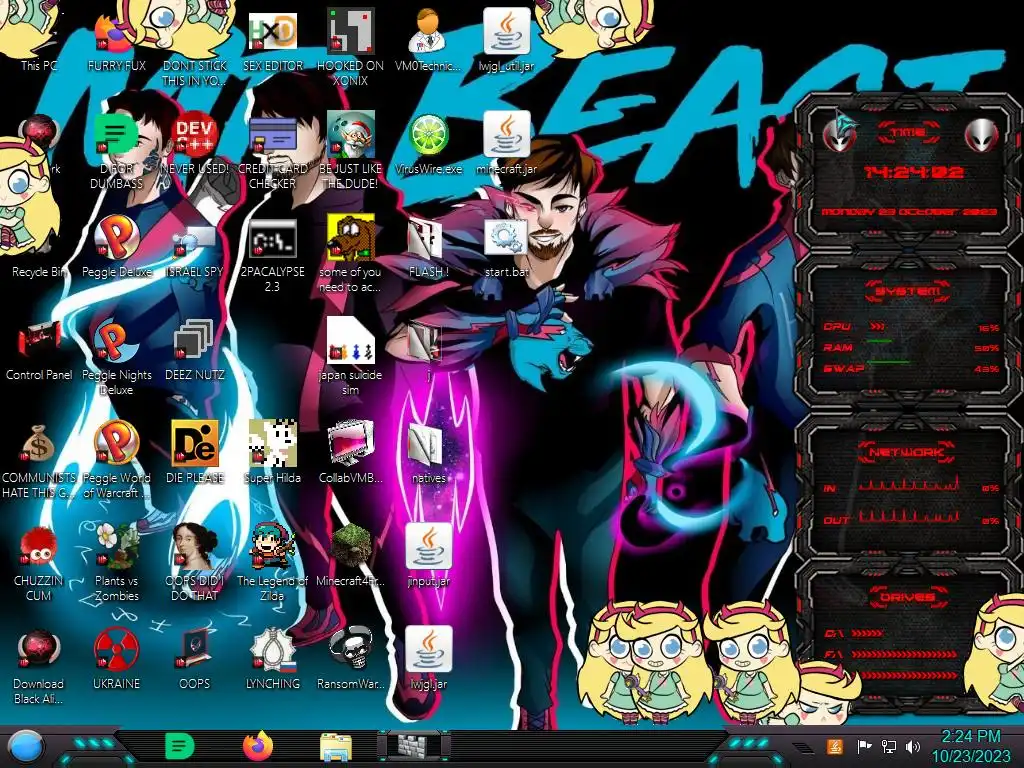Viewport: 1024px width, 768px height.
Task: Open the FLASH ! folder
Action: tap(426, 238)
